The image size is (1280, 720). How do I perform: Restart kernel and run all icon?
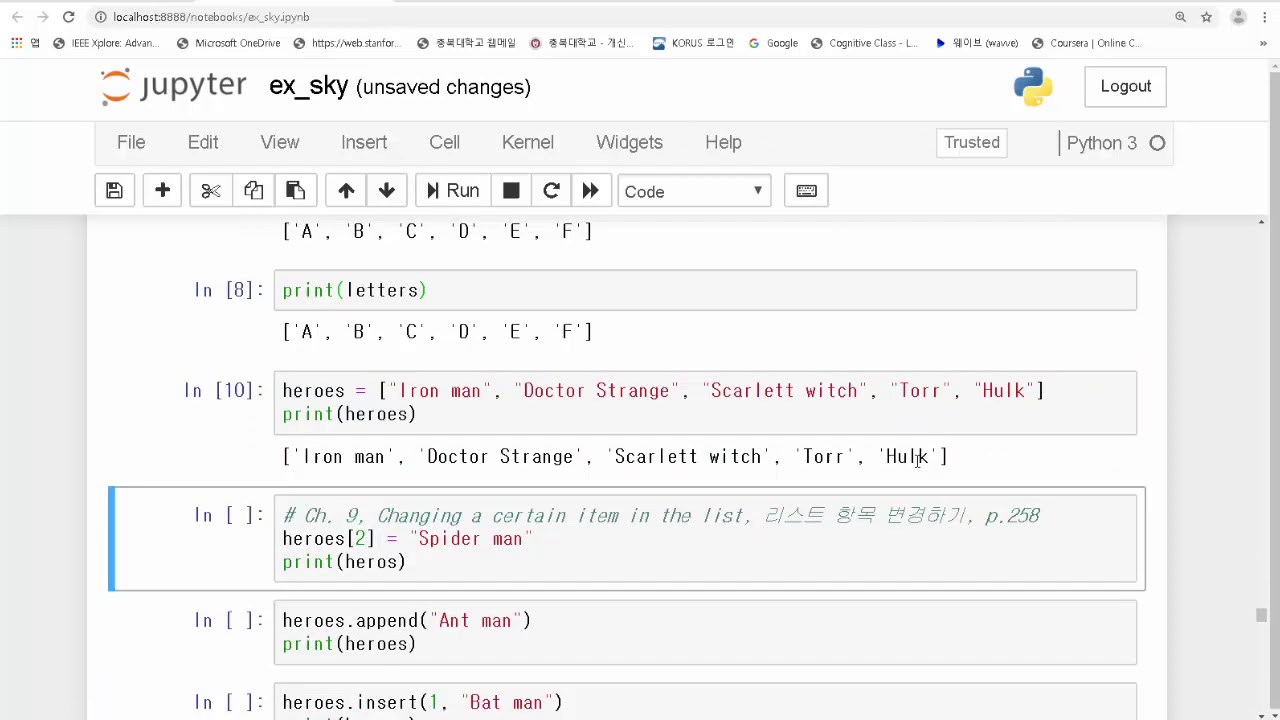[x=590, y=191]
